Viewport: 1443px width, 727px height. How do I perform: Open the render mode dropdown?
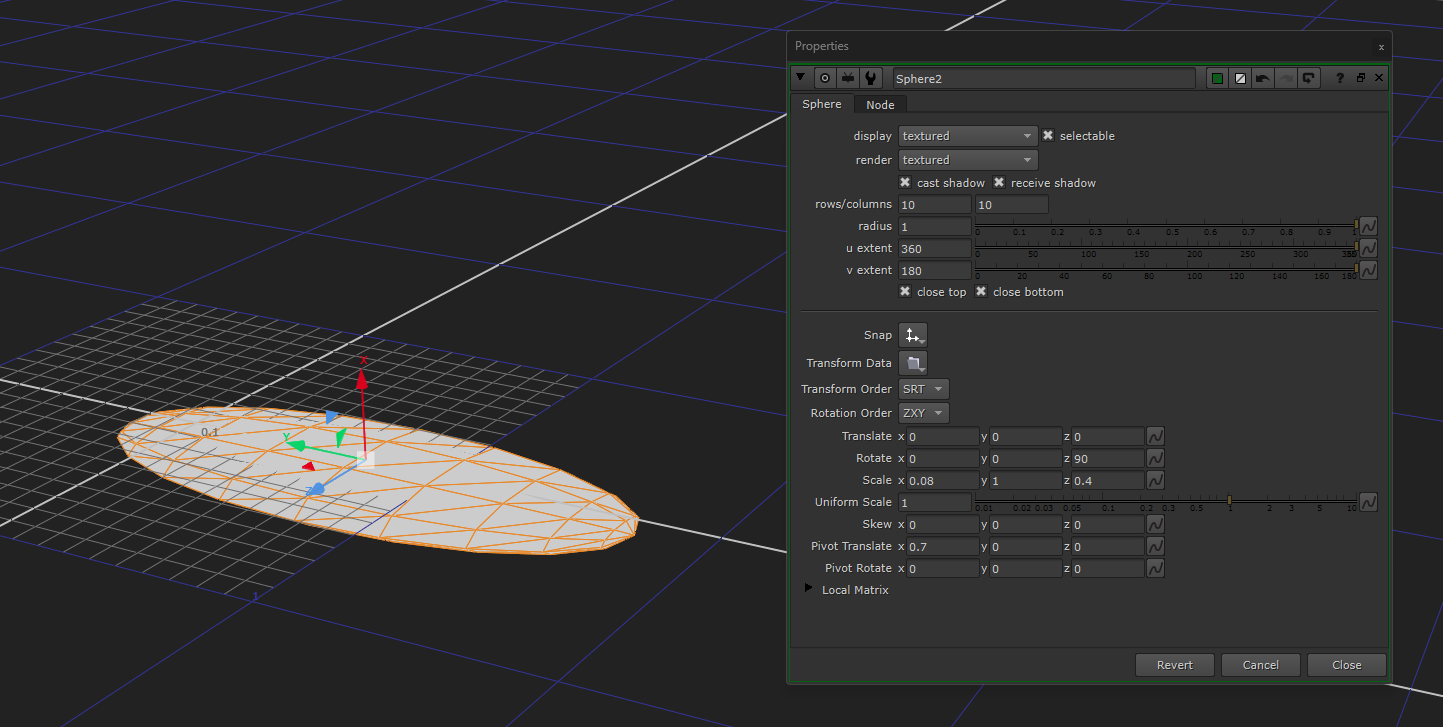968,160
